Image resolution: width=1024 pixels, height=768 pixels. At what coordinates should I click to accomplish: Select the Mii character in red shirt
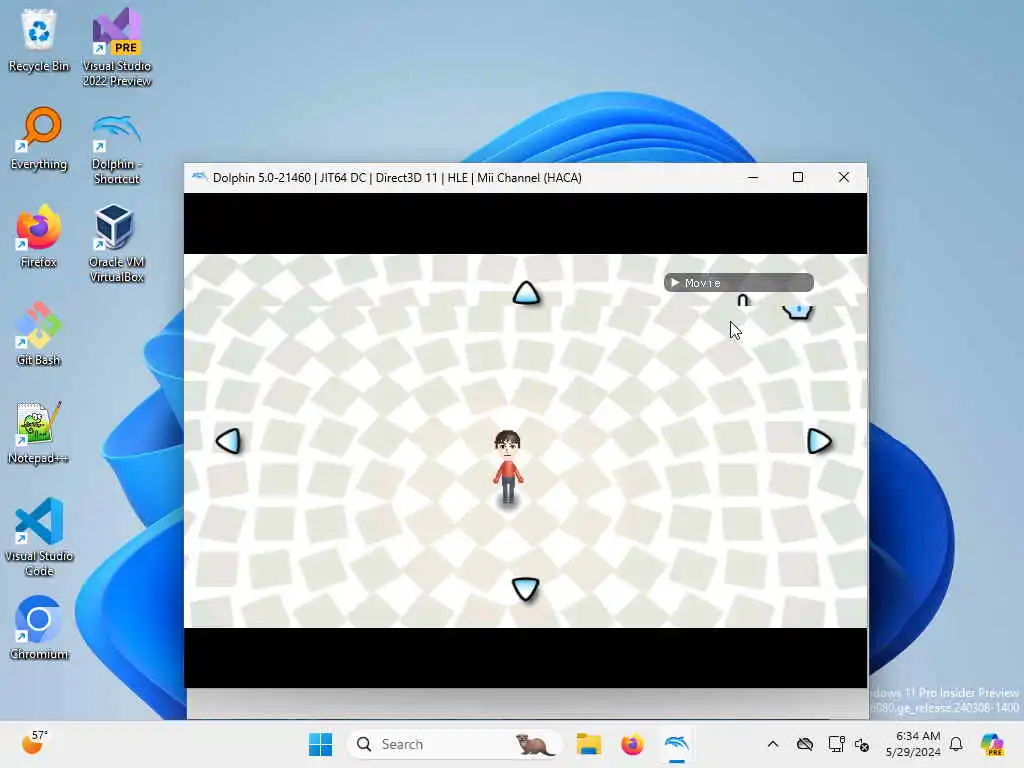pos(507,467)
